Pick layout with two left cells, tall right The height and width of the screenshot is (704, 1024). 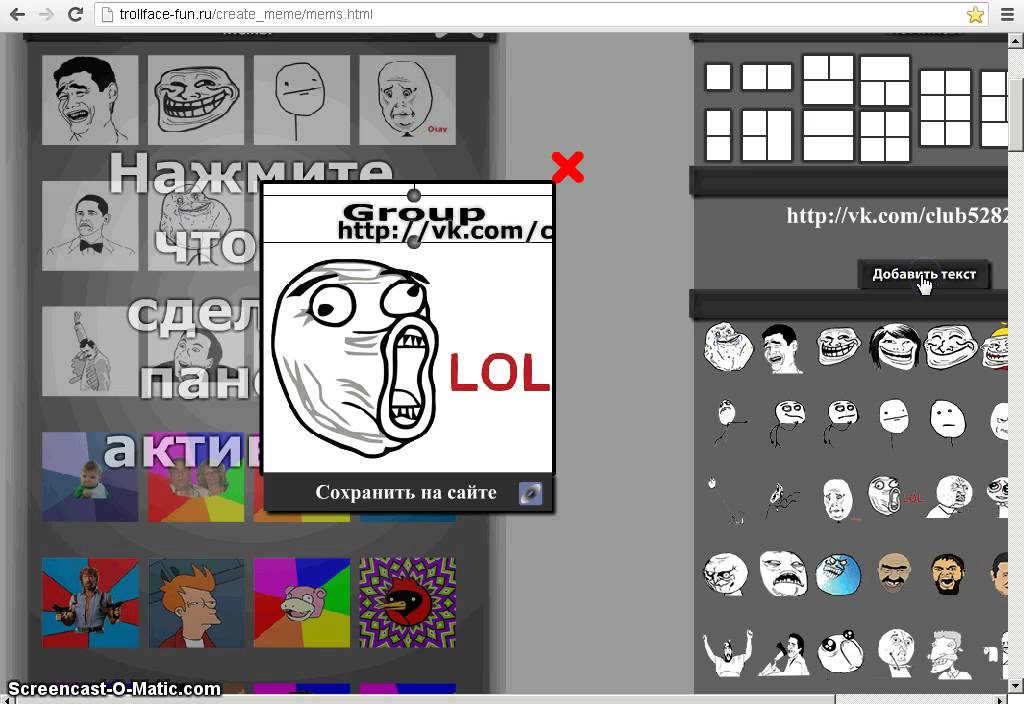[767, 135]
